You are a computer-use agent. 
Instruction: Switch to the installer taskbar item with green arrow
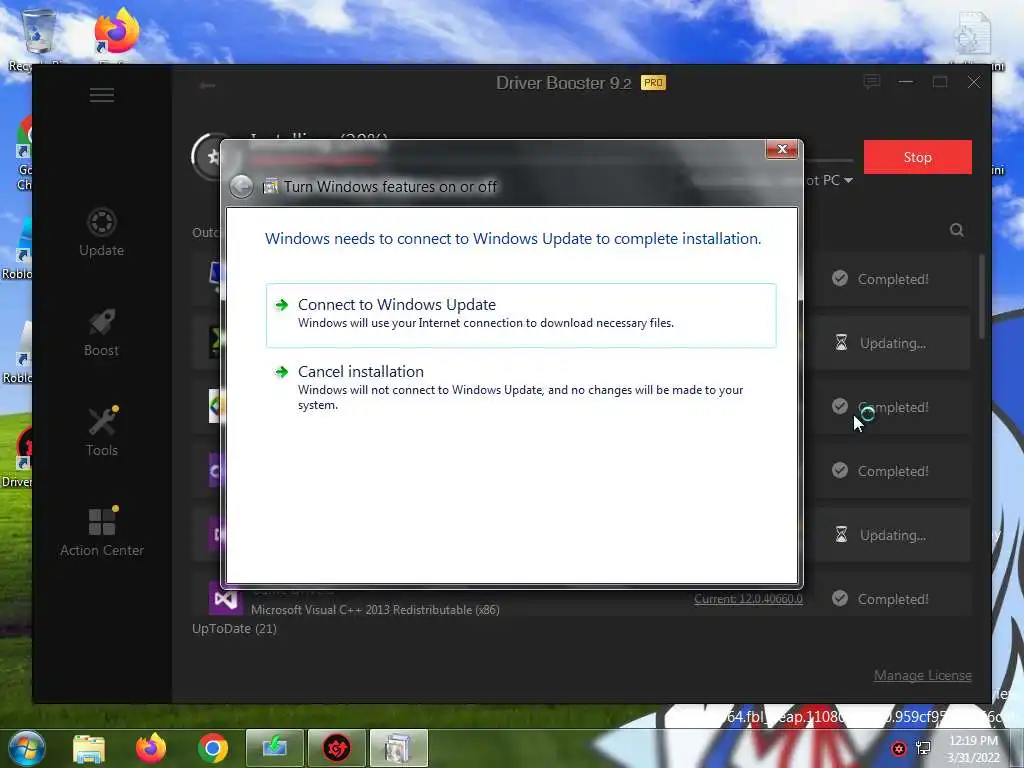(275, 748)
